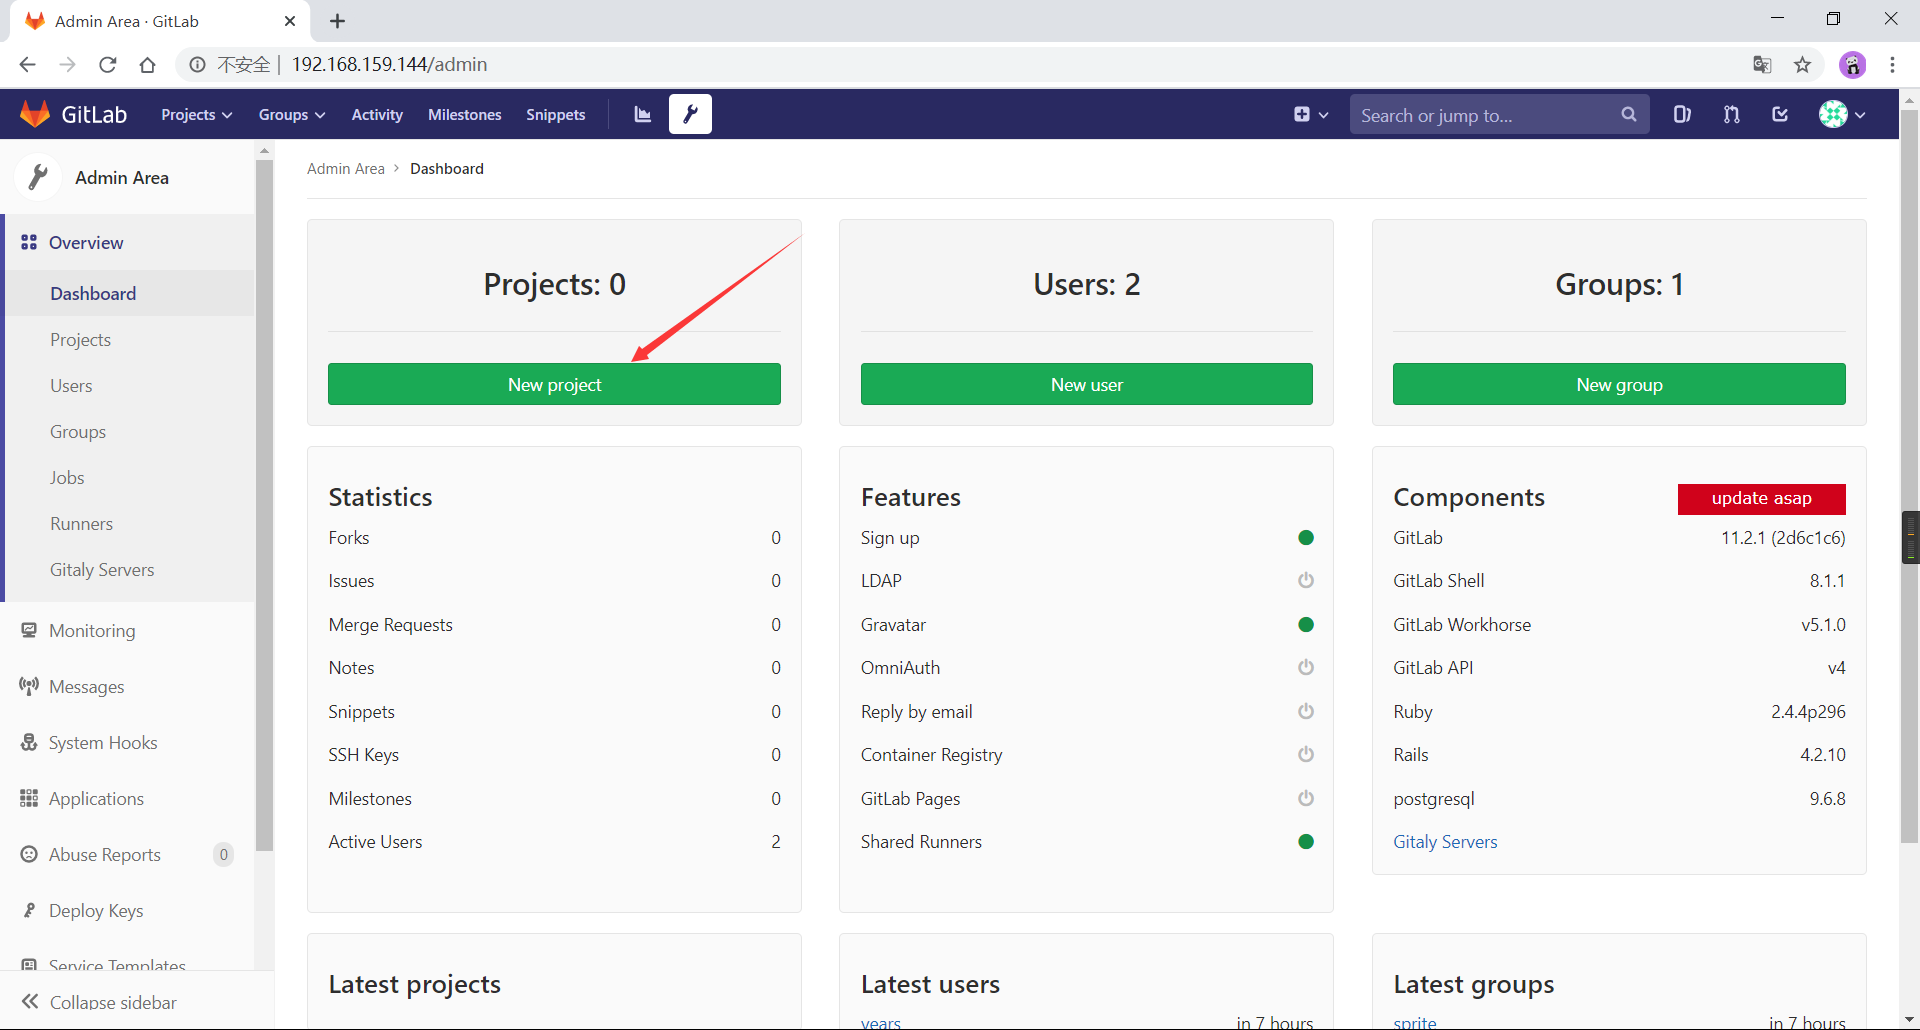
Task: Click the GitLab fox logo
Action: point(35,114)
